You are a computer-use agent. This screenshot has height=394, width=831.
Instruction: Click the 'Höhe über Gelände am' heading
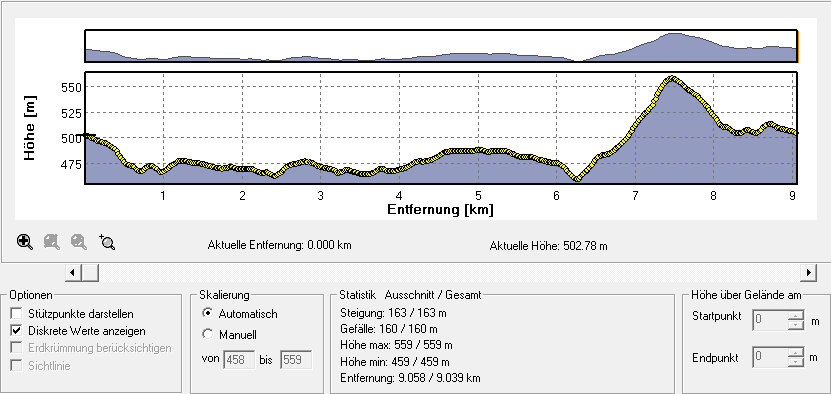tap(746, 295)
